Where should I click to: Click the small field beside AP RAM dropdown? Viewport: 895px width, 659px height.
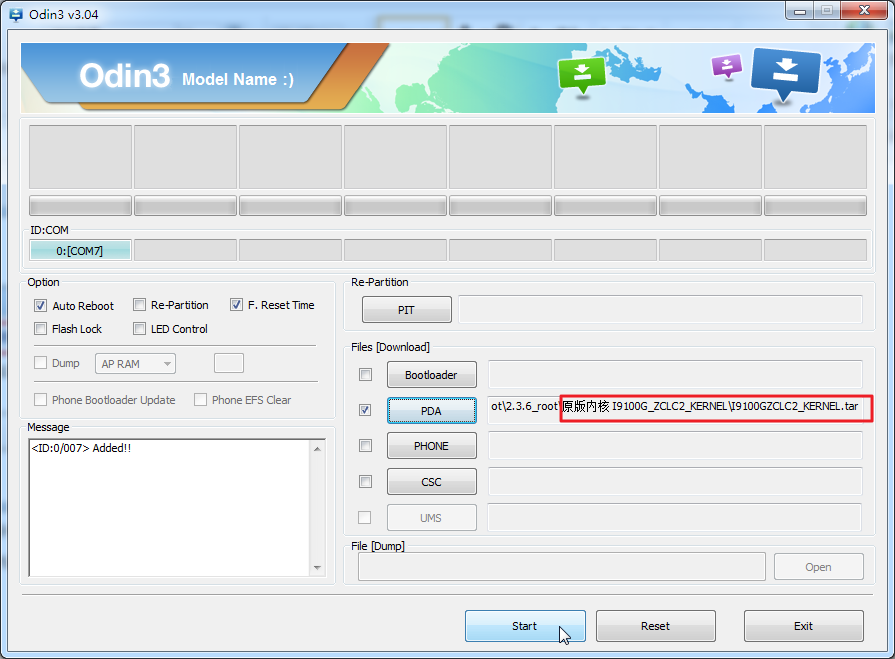(229, 363)
